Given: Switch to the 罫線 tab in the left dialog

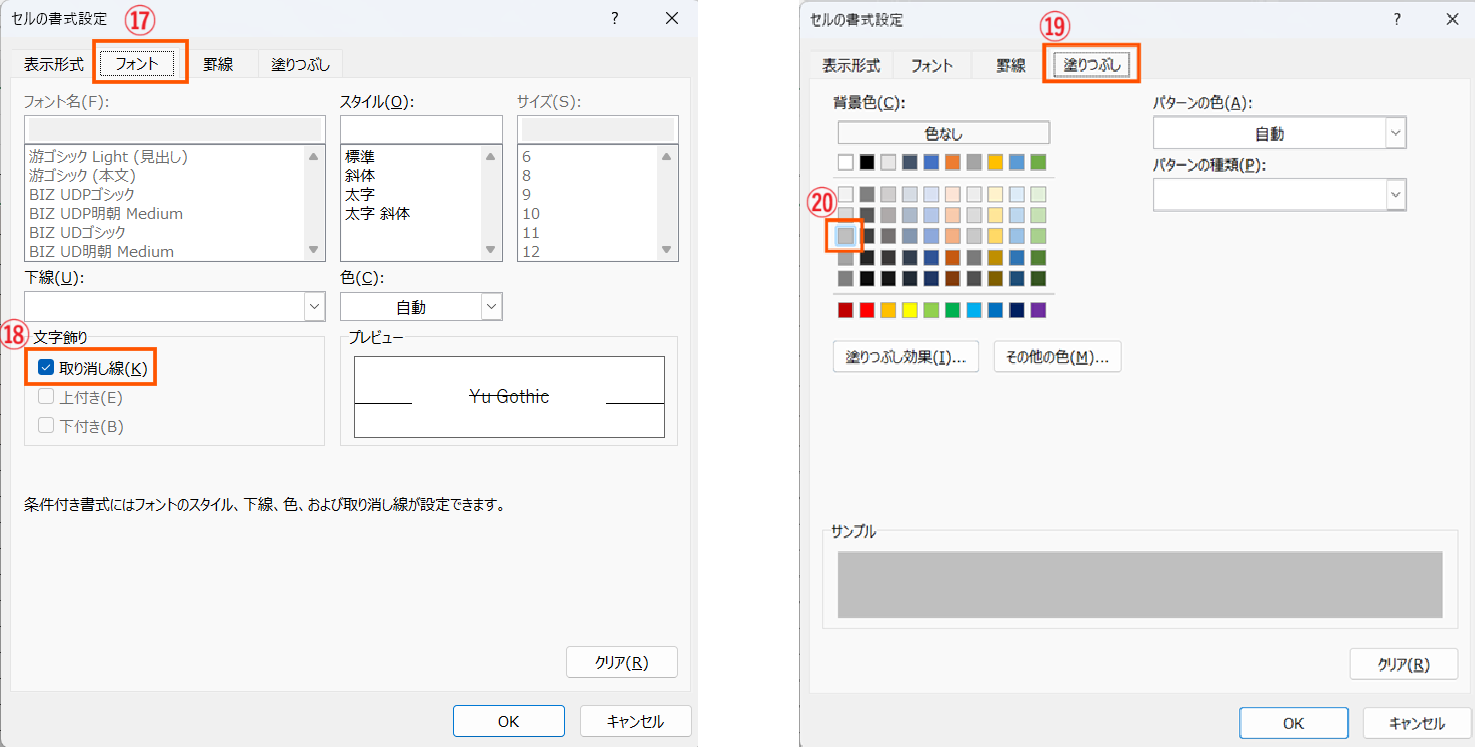Looking at the screenshot, I should point(218,65).
